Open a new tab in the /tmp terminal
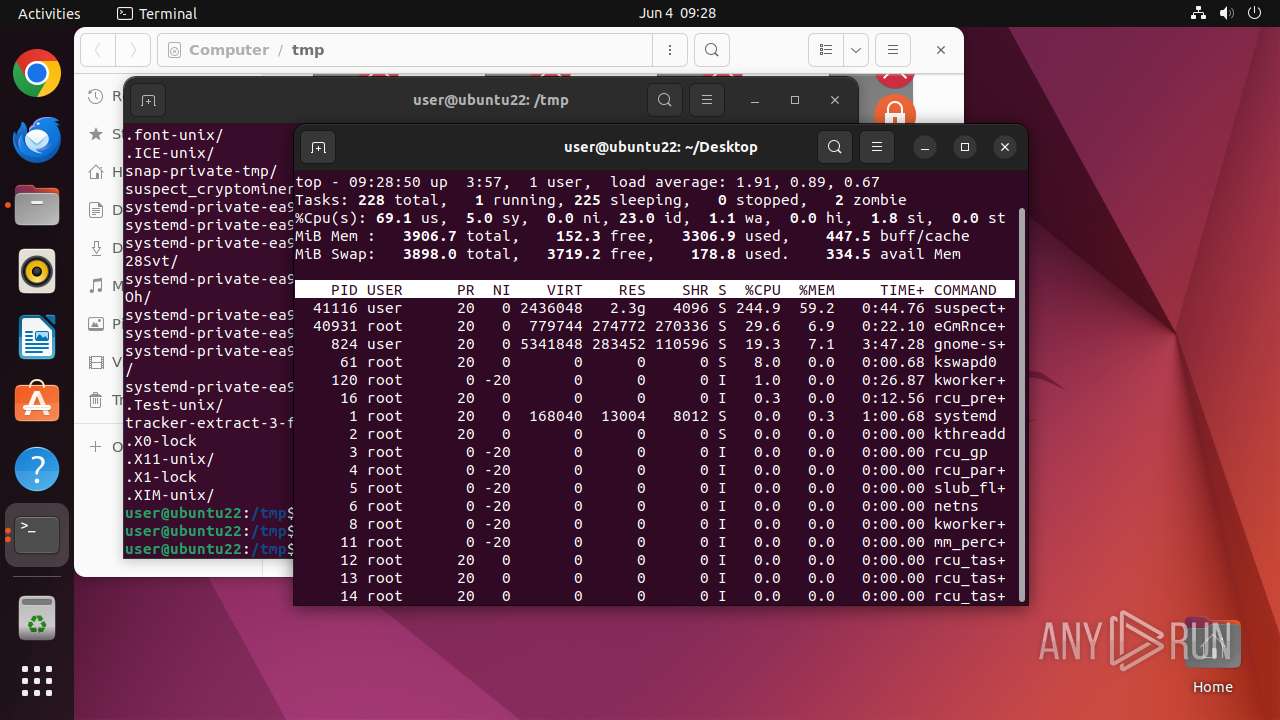 (x=148, y=100)
